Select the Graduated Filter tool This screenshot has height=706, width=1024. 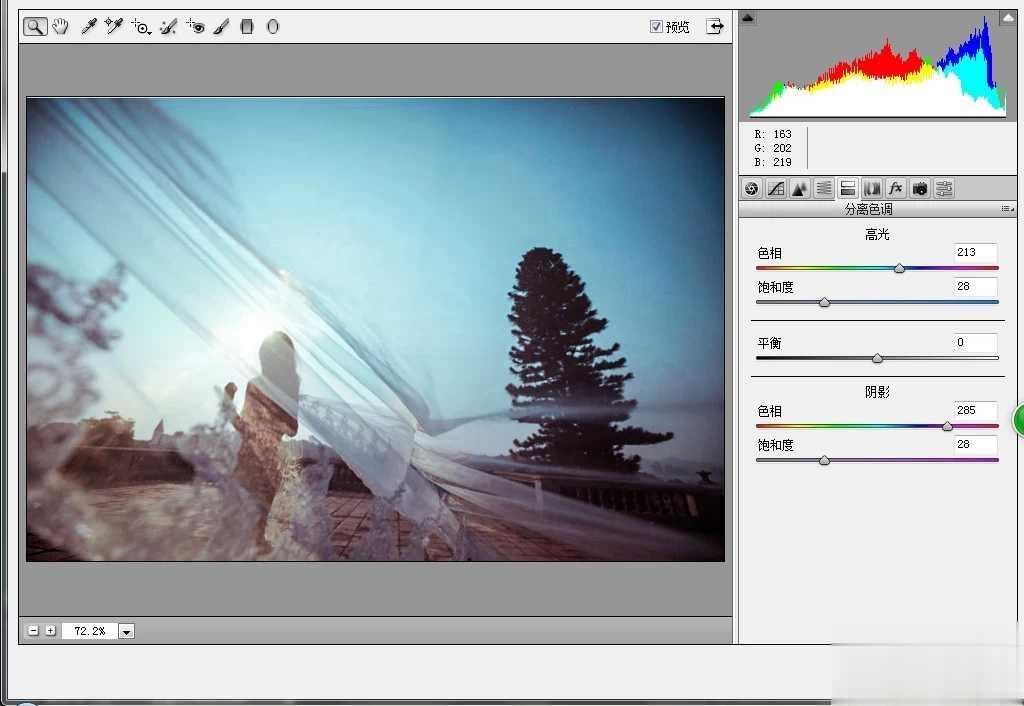(247, 27)
